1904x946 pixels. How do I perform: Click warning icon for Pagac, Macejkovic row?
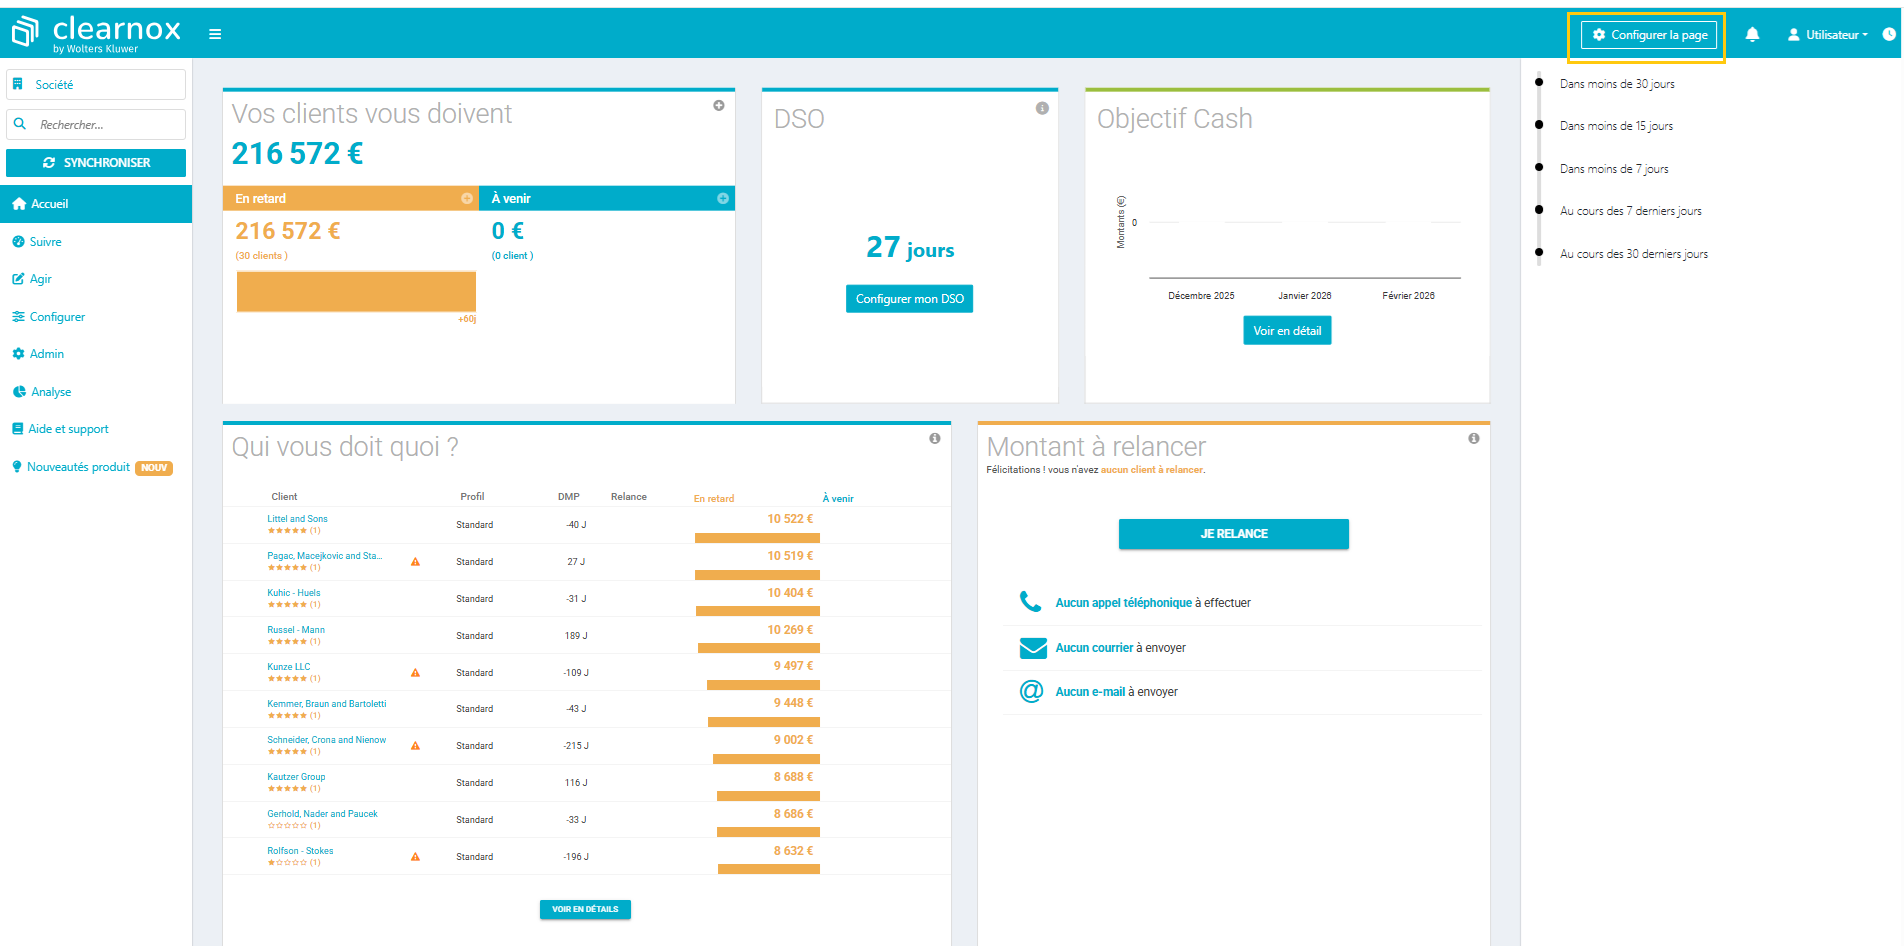[416, 562]
